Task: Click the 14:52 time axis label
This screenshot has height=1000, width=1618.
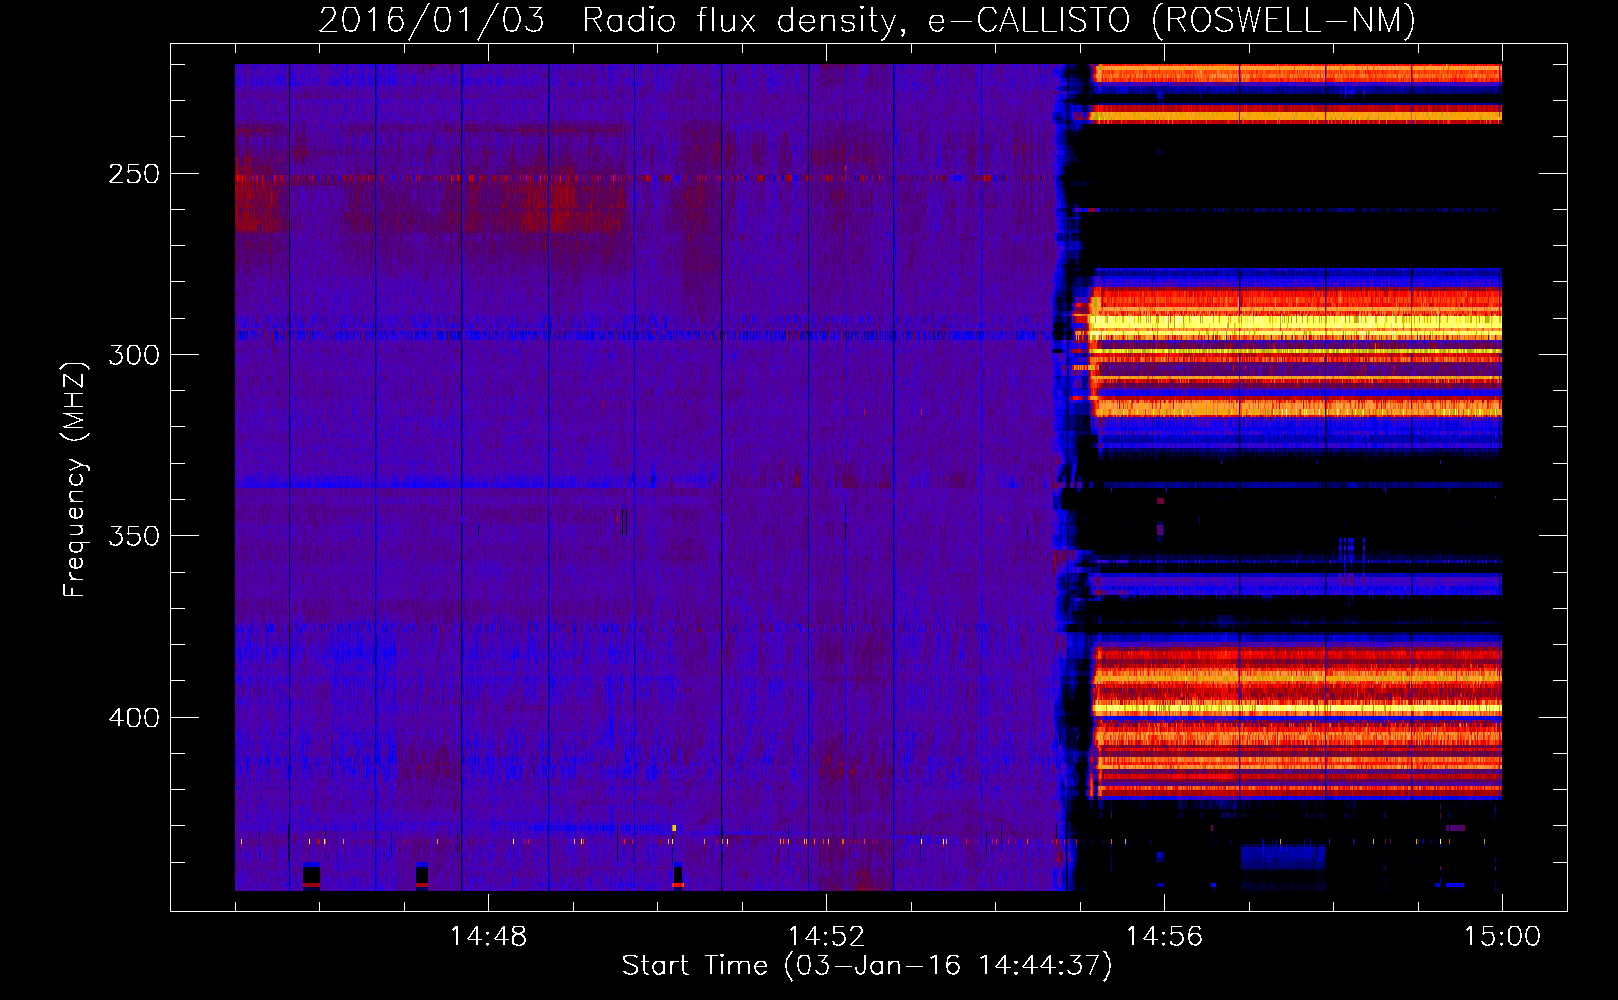Action: [826, 936]
